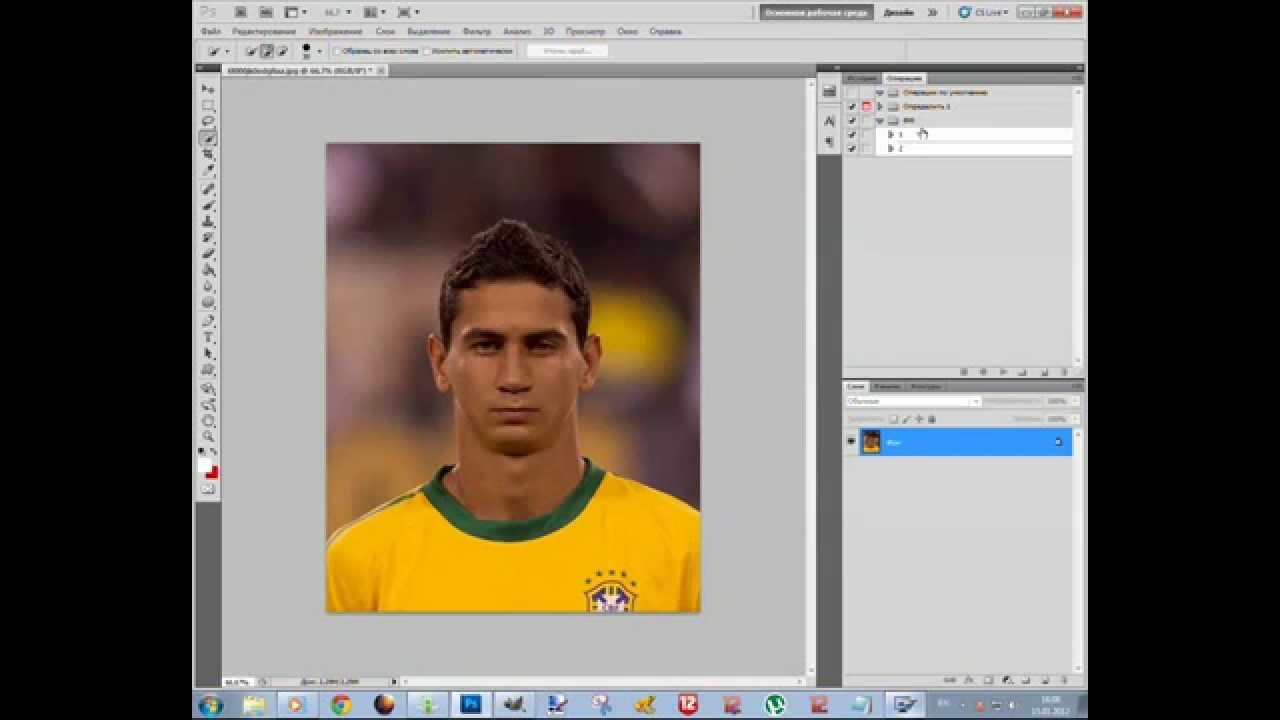Click the red background color swatch

pos(212,472)
